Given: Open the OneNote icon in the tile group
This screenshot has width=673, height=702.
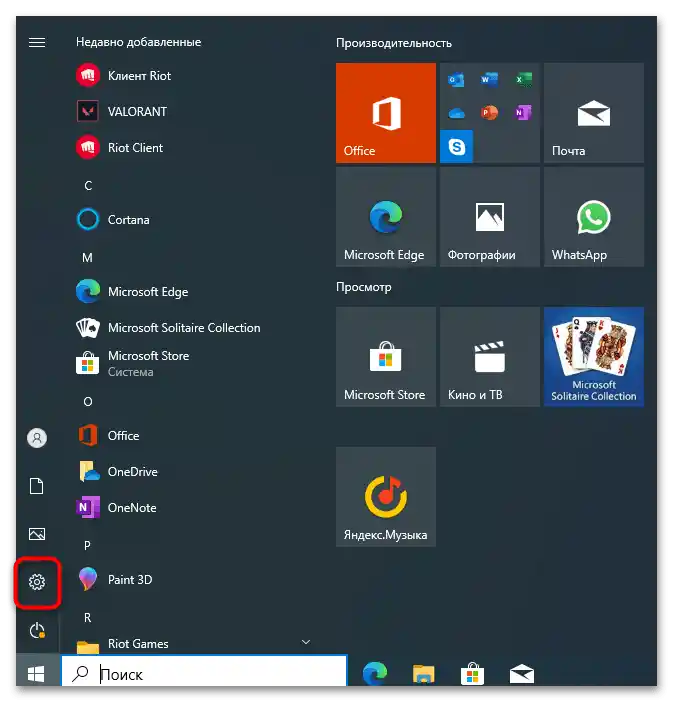Looking at the screenshot, I should click(x=523, y=113).
